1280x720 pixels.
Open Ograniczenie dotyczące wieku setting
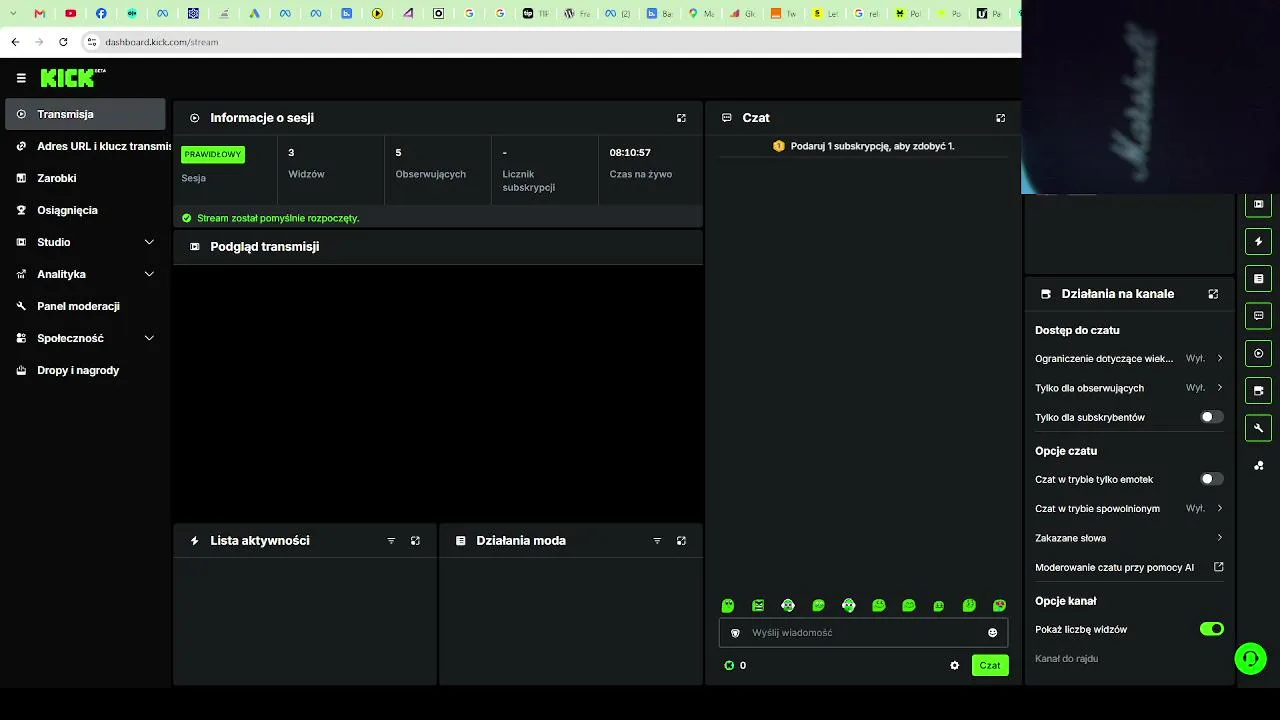1129,358
